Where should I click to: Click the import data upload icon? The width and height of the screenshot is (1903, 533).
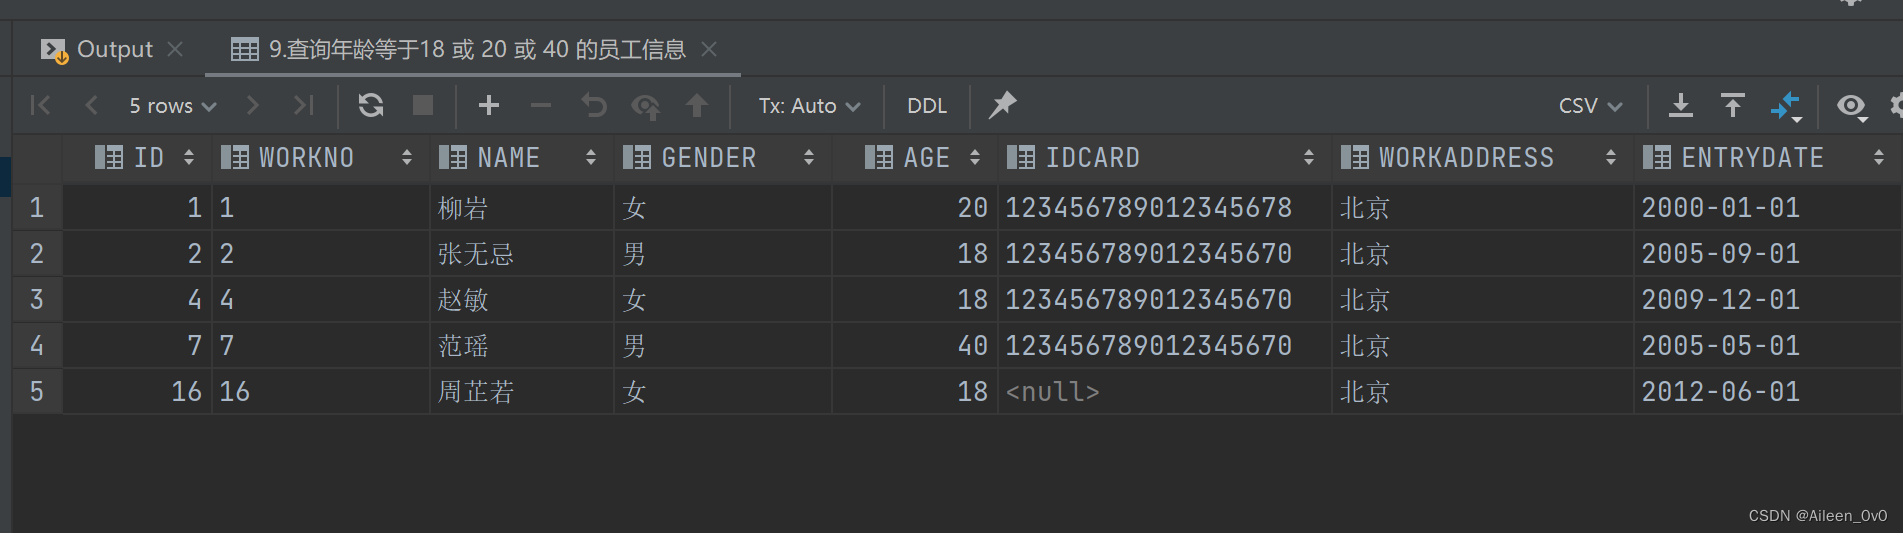1732,105
